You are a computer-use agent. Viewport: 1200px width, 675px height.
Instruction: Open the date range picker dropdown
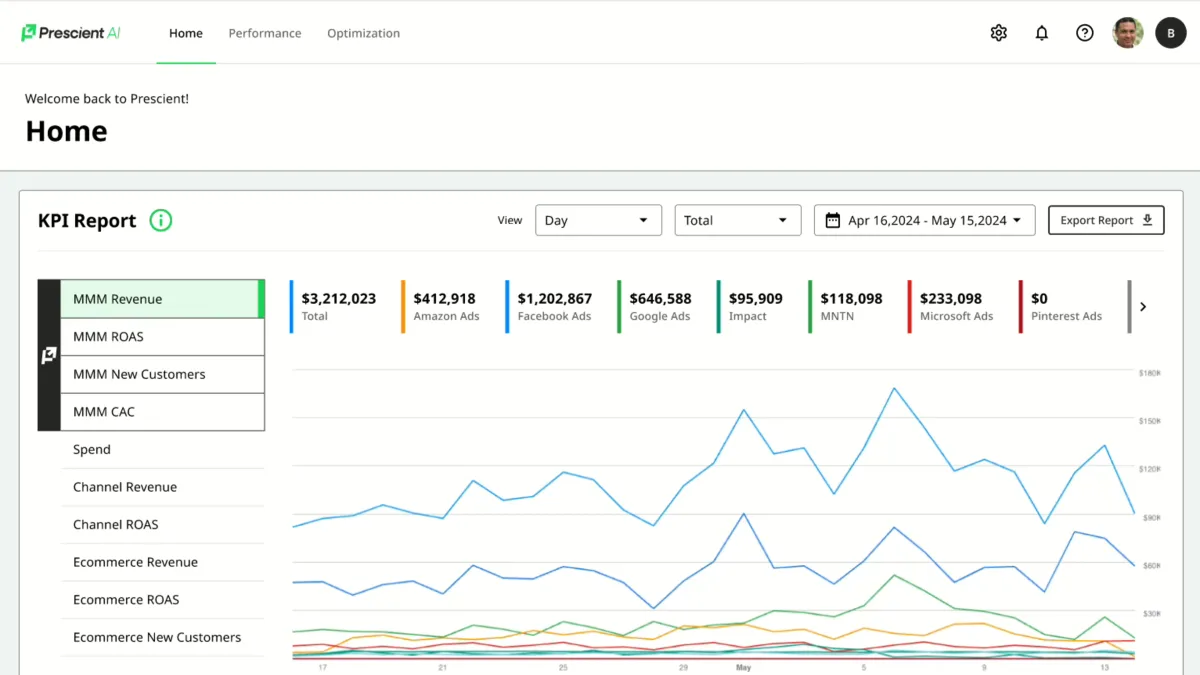923,220
